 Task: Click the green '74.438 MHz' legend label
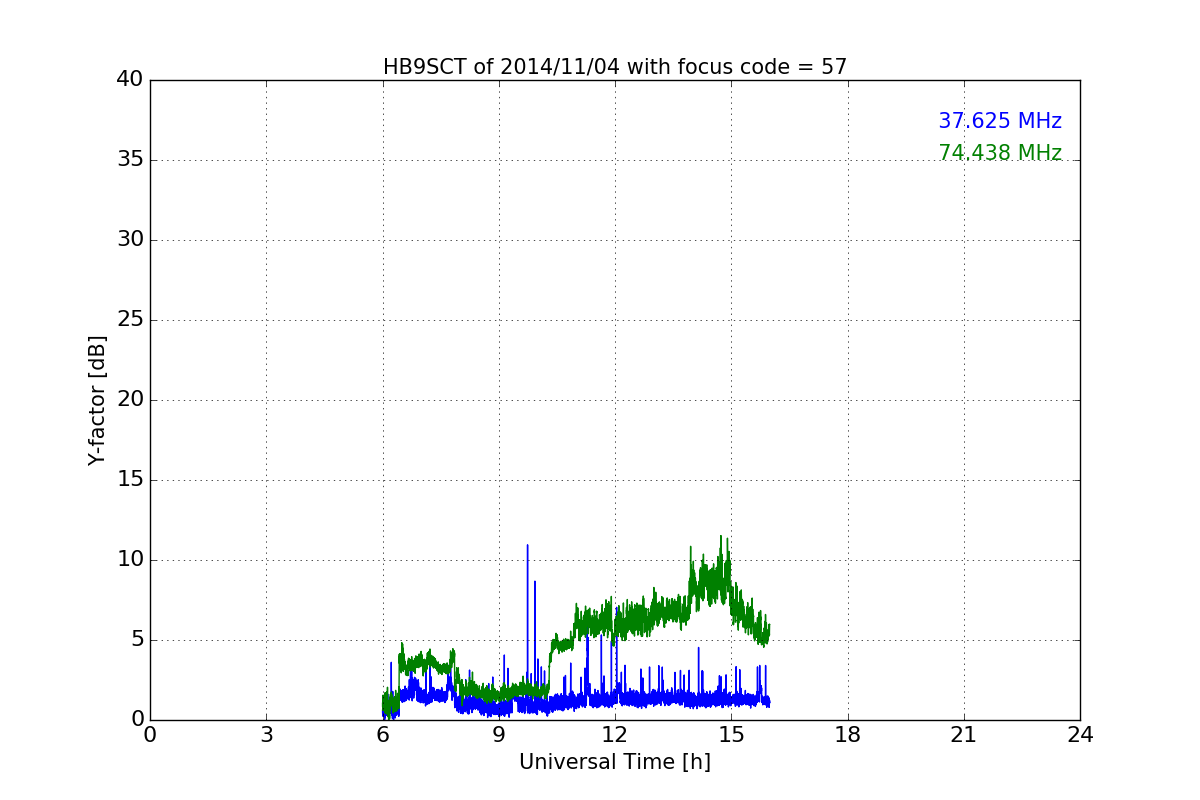pos(1000,153)
